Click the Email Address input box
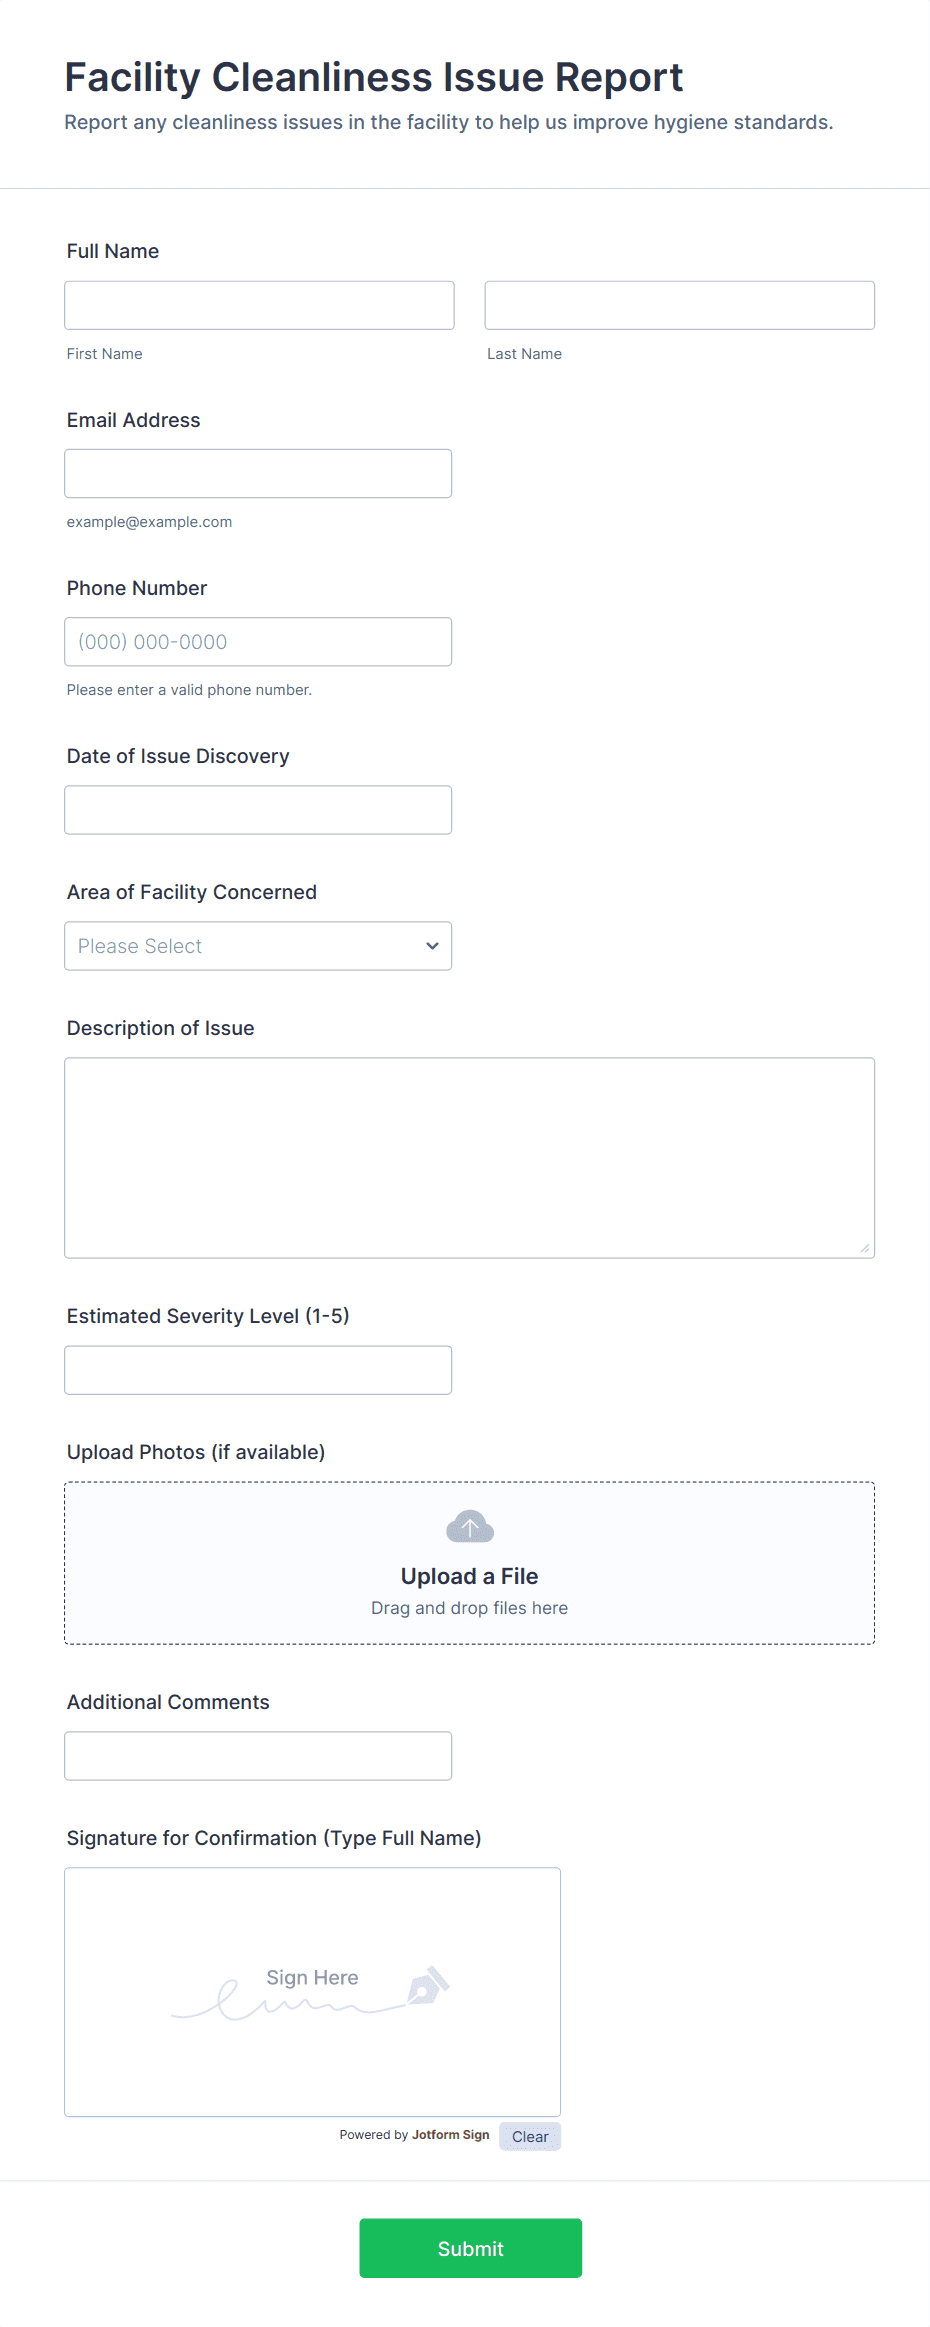The image size is (930, 2327). [258, 473]
